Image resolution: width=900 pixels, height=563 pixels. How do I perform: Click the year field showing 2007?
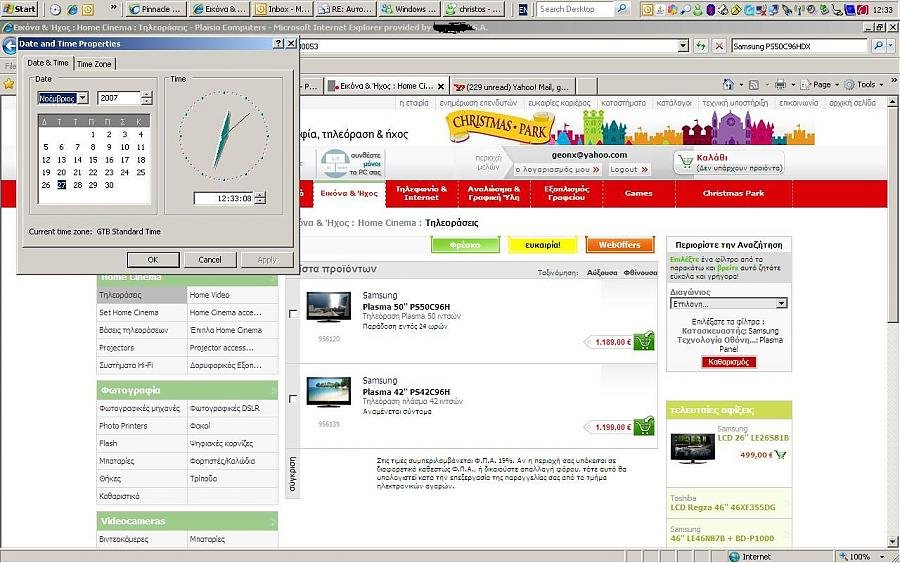[118, 98]
